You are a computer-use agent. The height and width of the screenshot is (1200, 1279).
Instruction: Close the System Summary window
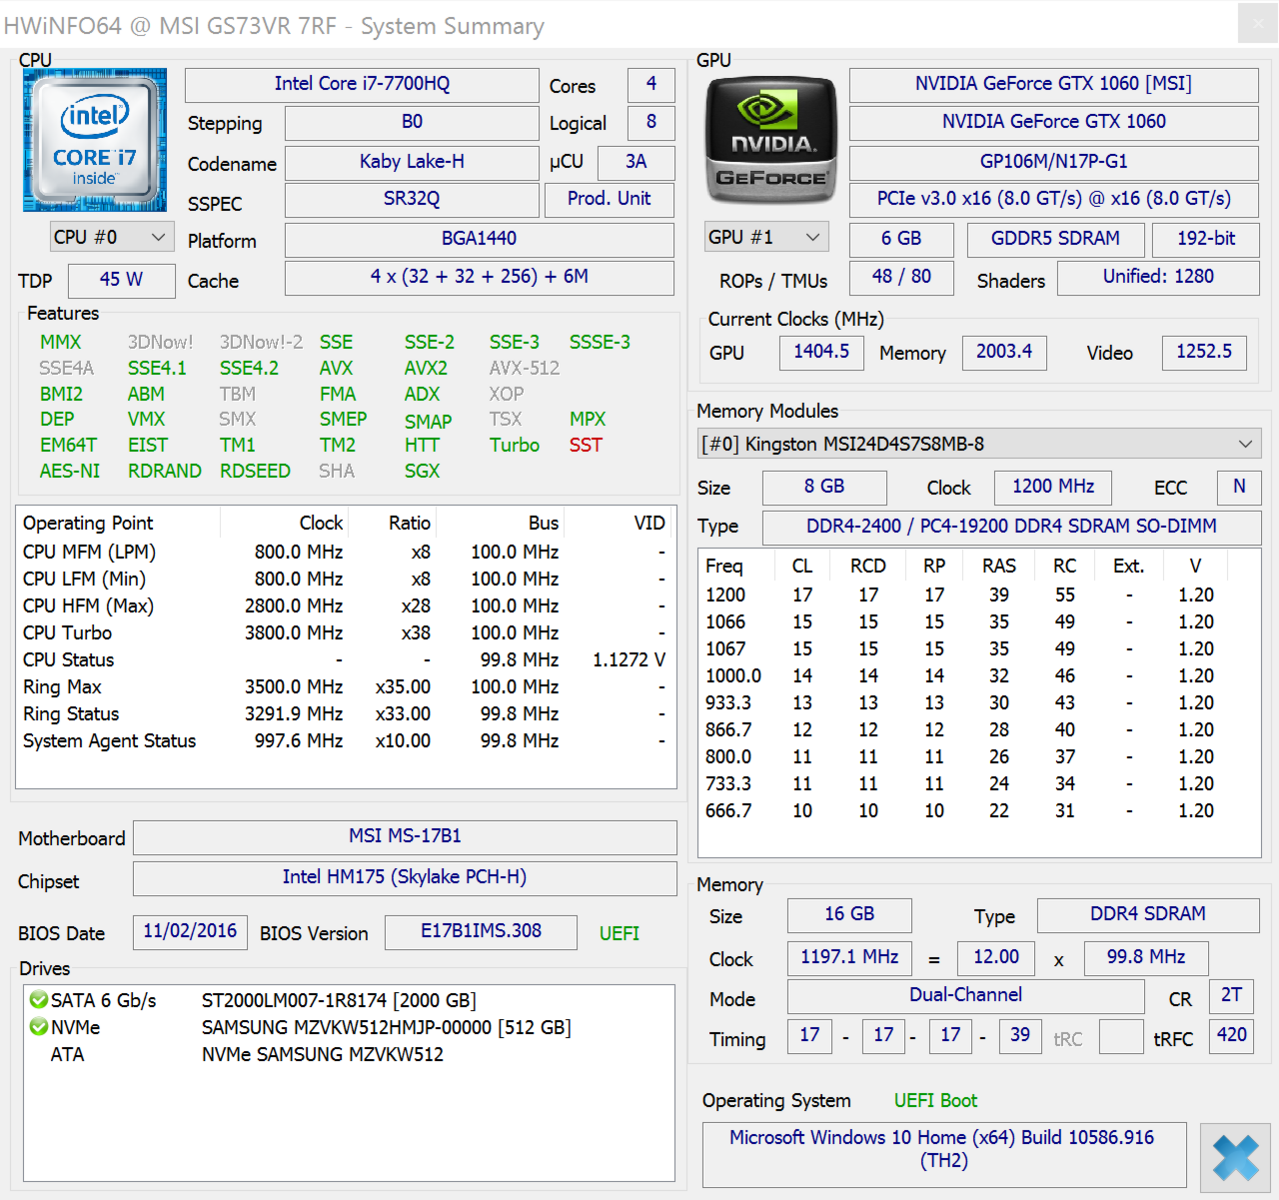[1258, 24]
